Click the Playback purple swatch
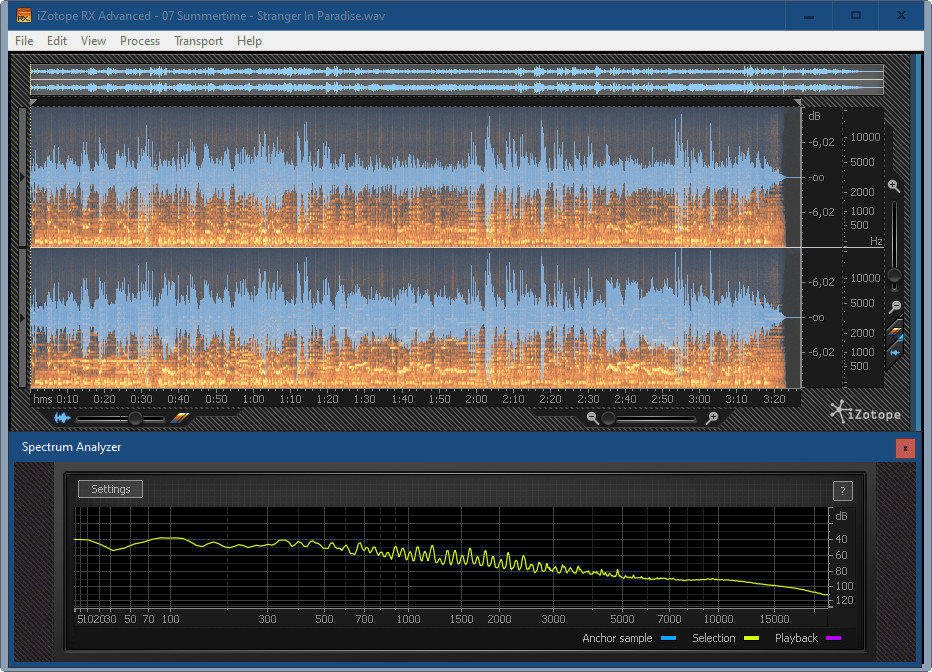 click(834, 638)
